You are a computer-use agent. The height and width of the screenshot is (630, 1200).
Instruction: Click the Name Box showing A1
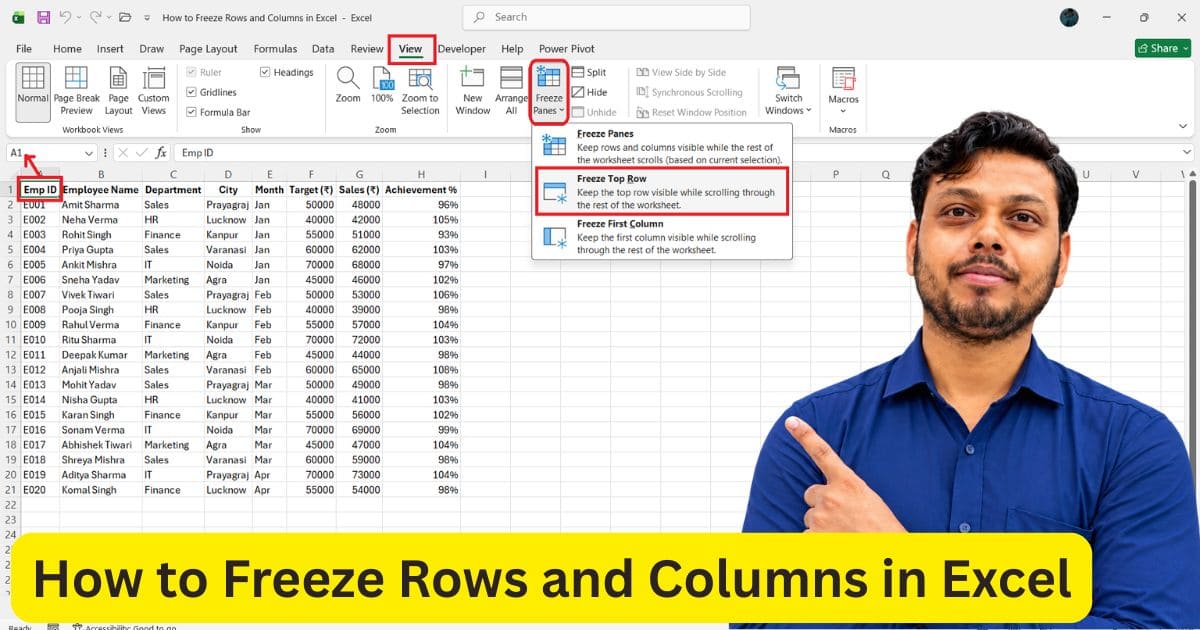pos(44,153)
